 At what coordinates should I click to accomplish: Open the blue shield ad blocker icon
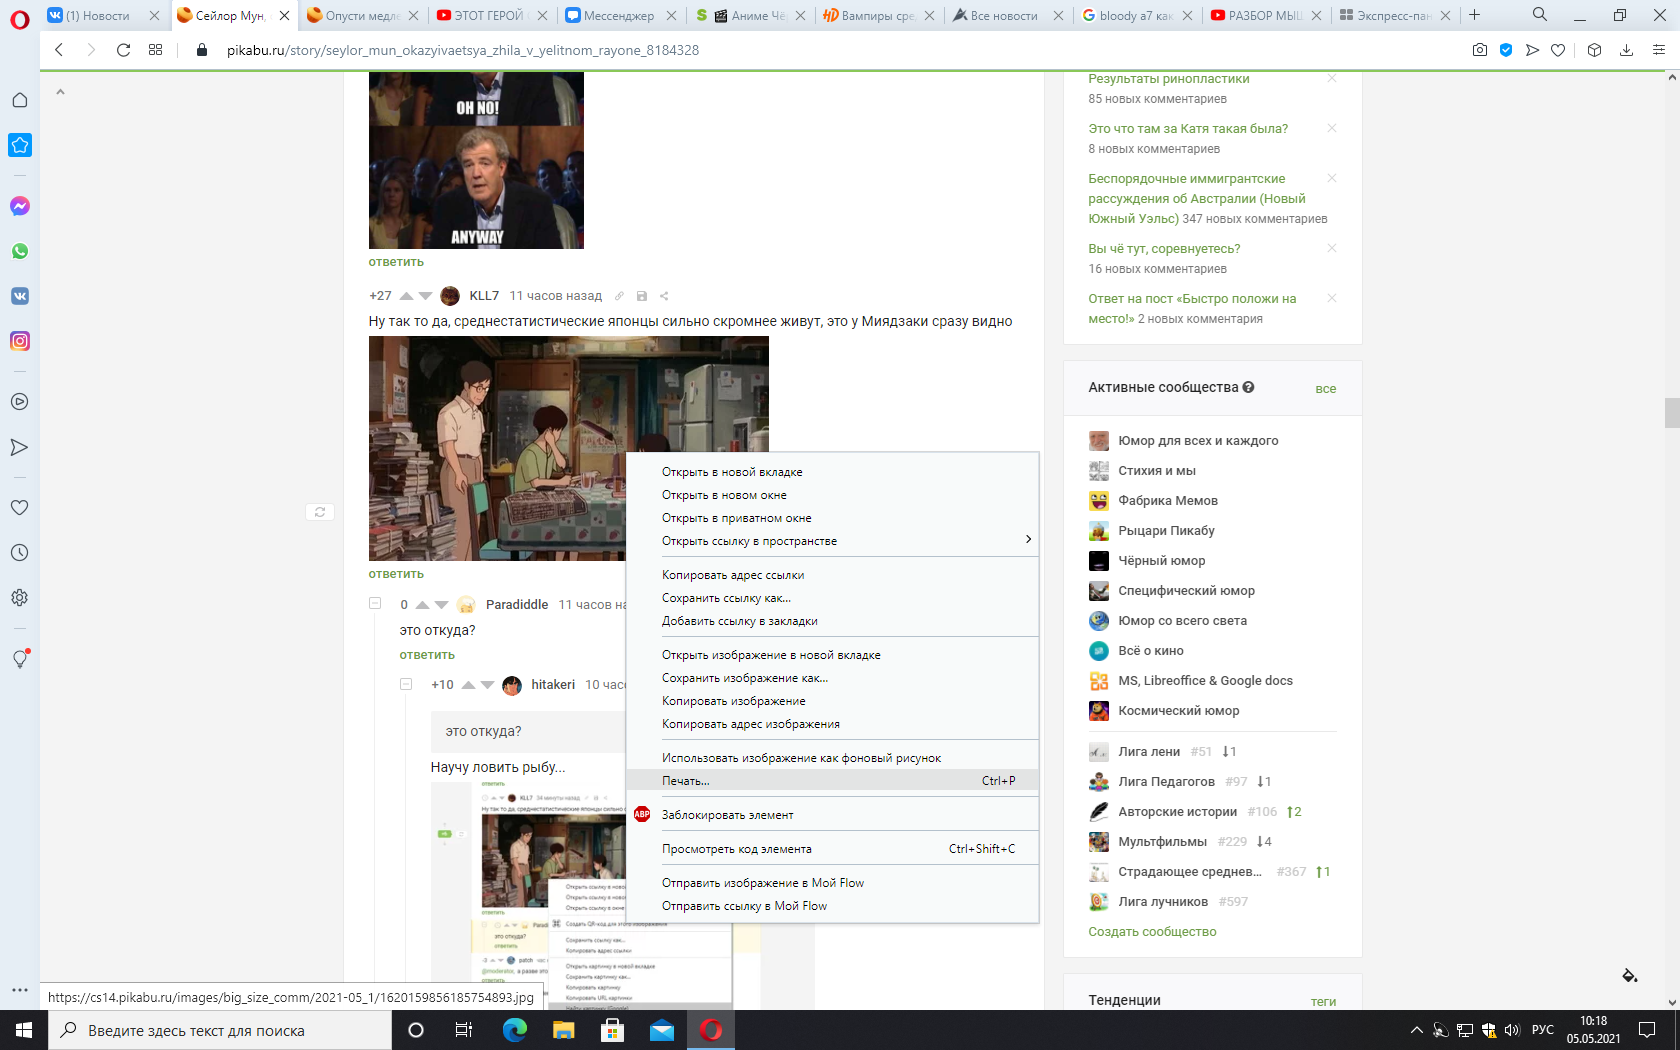point(1506,50)
